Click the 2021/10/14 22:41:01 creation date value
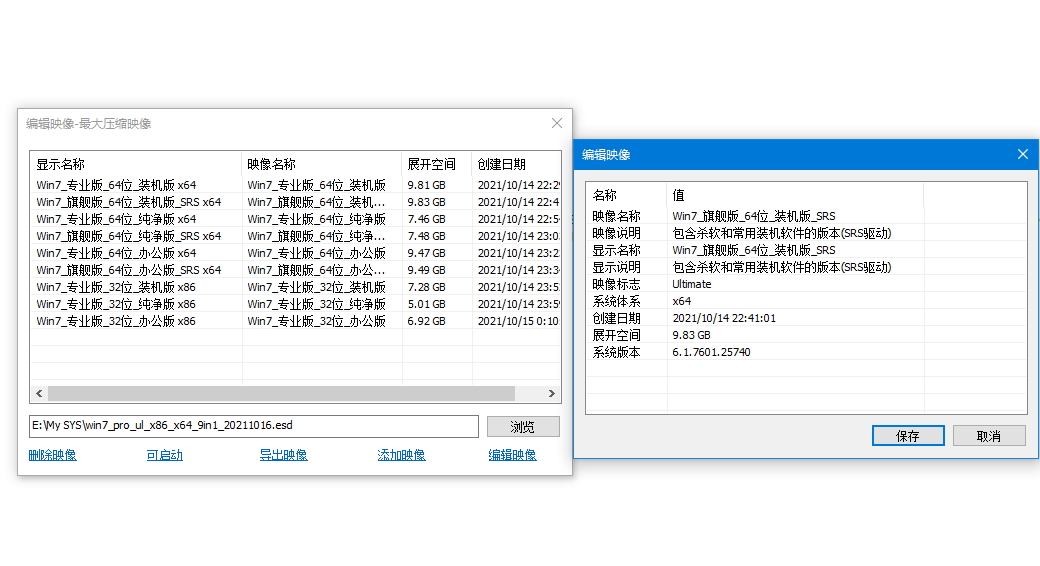Viewport: 1040px width, 566px height. pos(724,318)
